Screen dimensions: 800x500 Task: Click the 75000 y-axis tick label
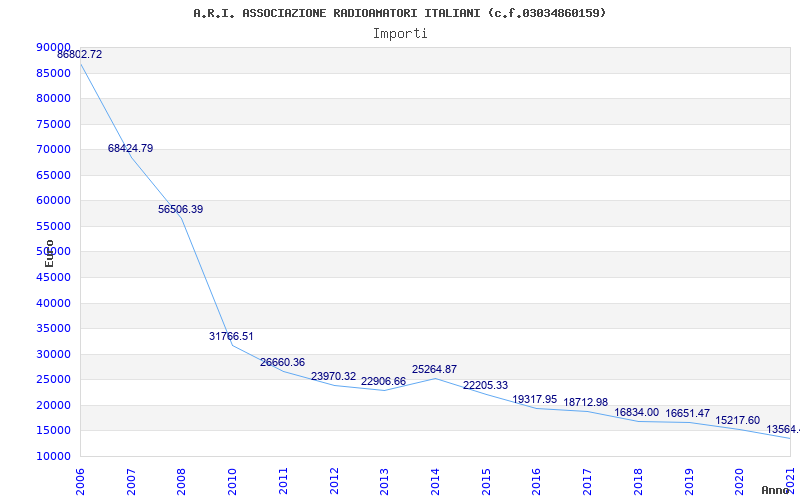point(53,124)
